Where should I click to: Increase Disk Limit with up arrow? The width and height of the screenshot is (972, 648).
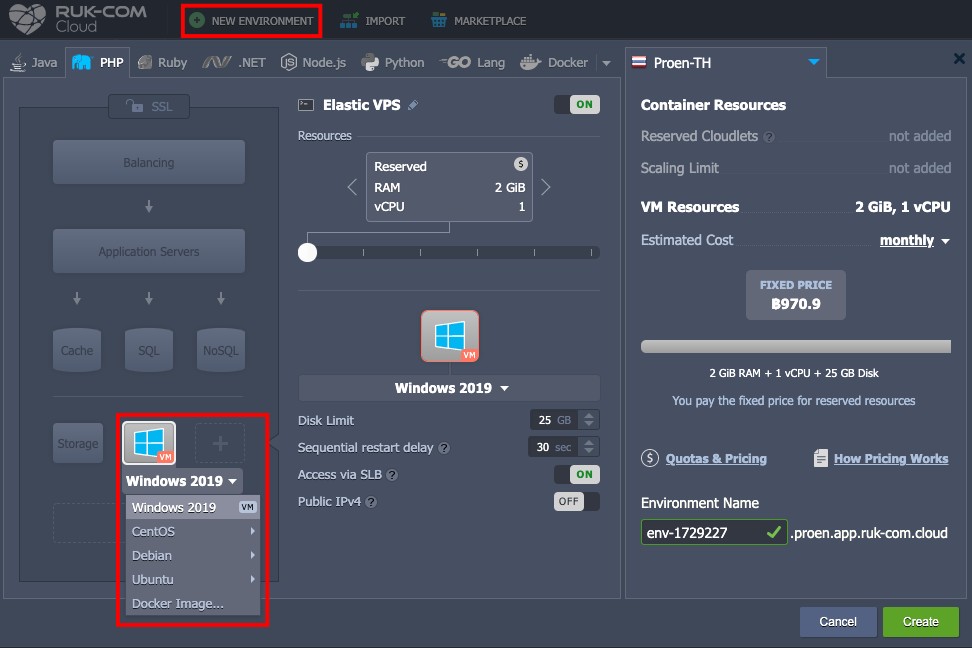(x=589, y=415)
